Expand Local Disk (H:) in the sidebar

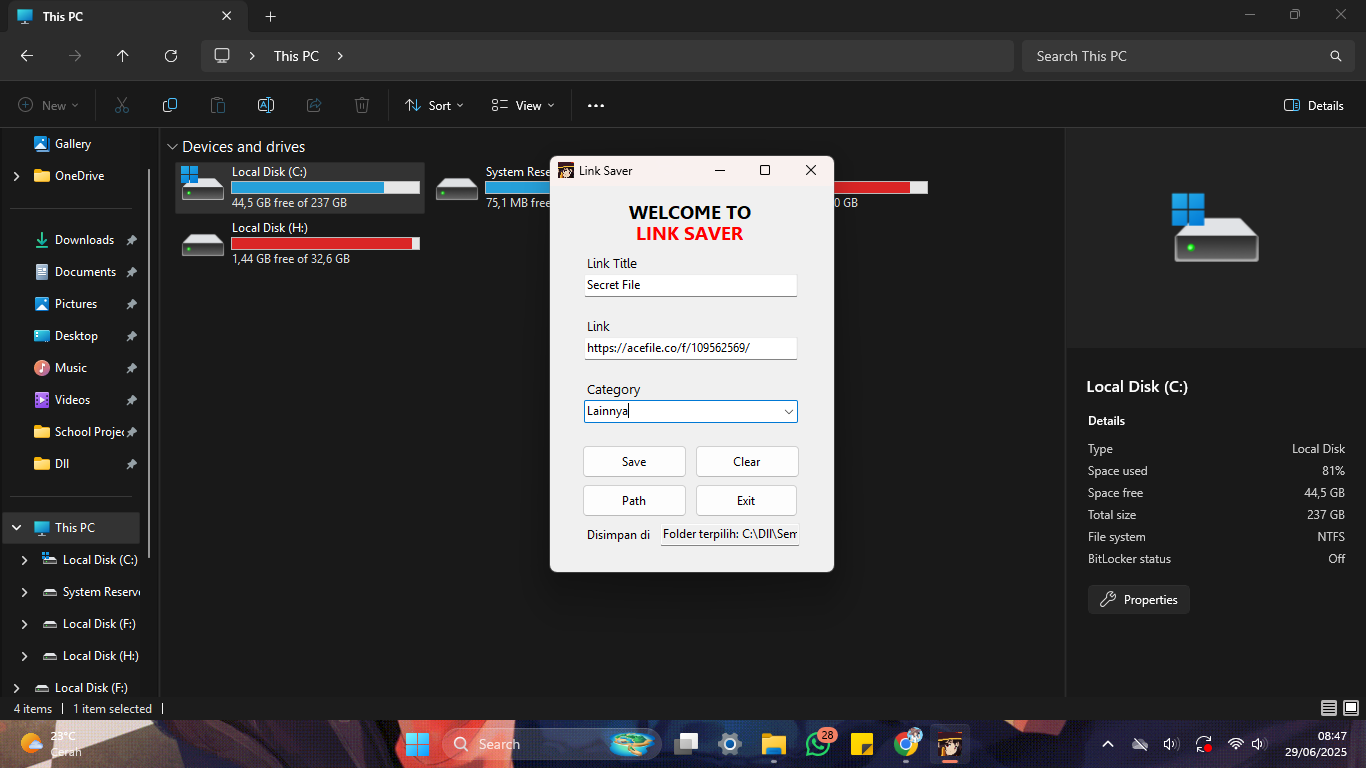click(25, 655)
